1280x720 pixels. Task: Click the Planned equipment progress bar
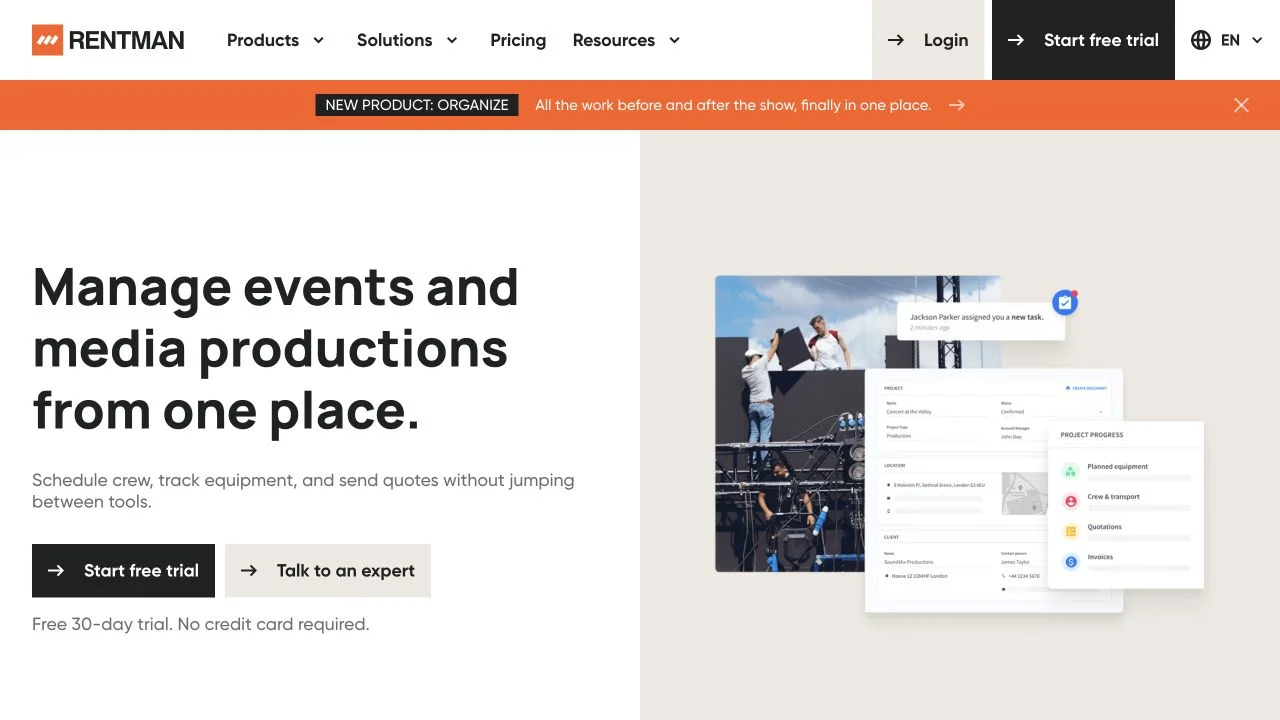tap(1139, 479)
